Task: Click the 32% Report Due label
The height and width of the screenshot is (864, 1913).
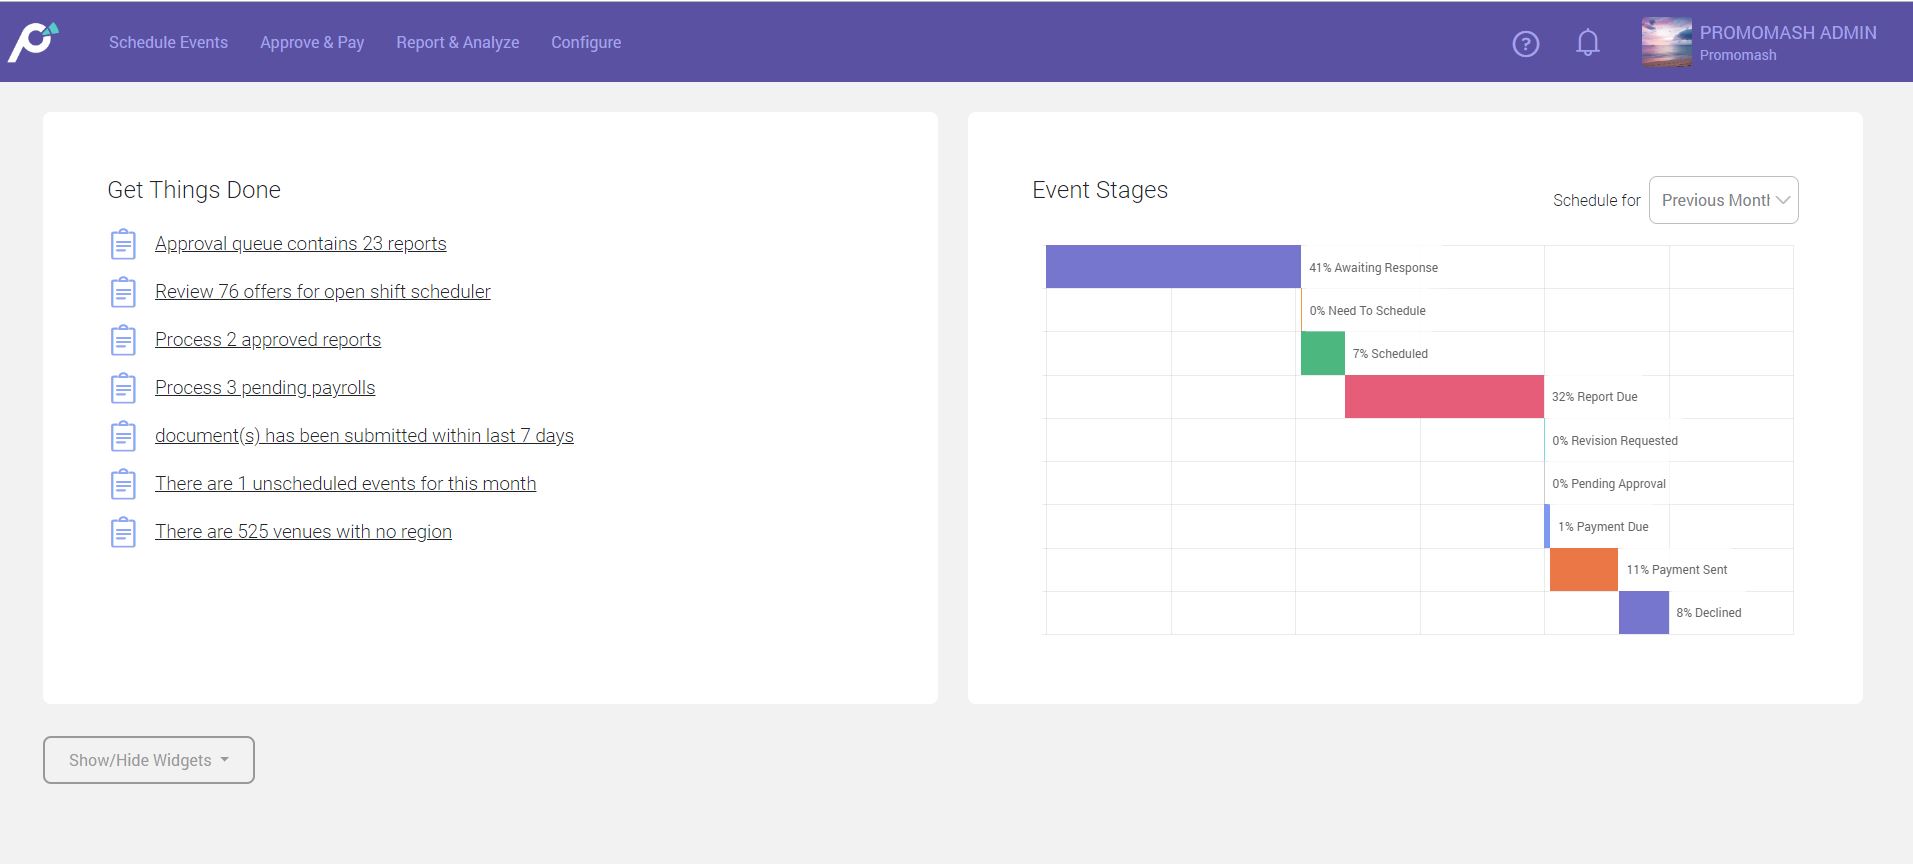Action: (1594, 397)
